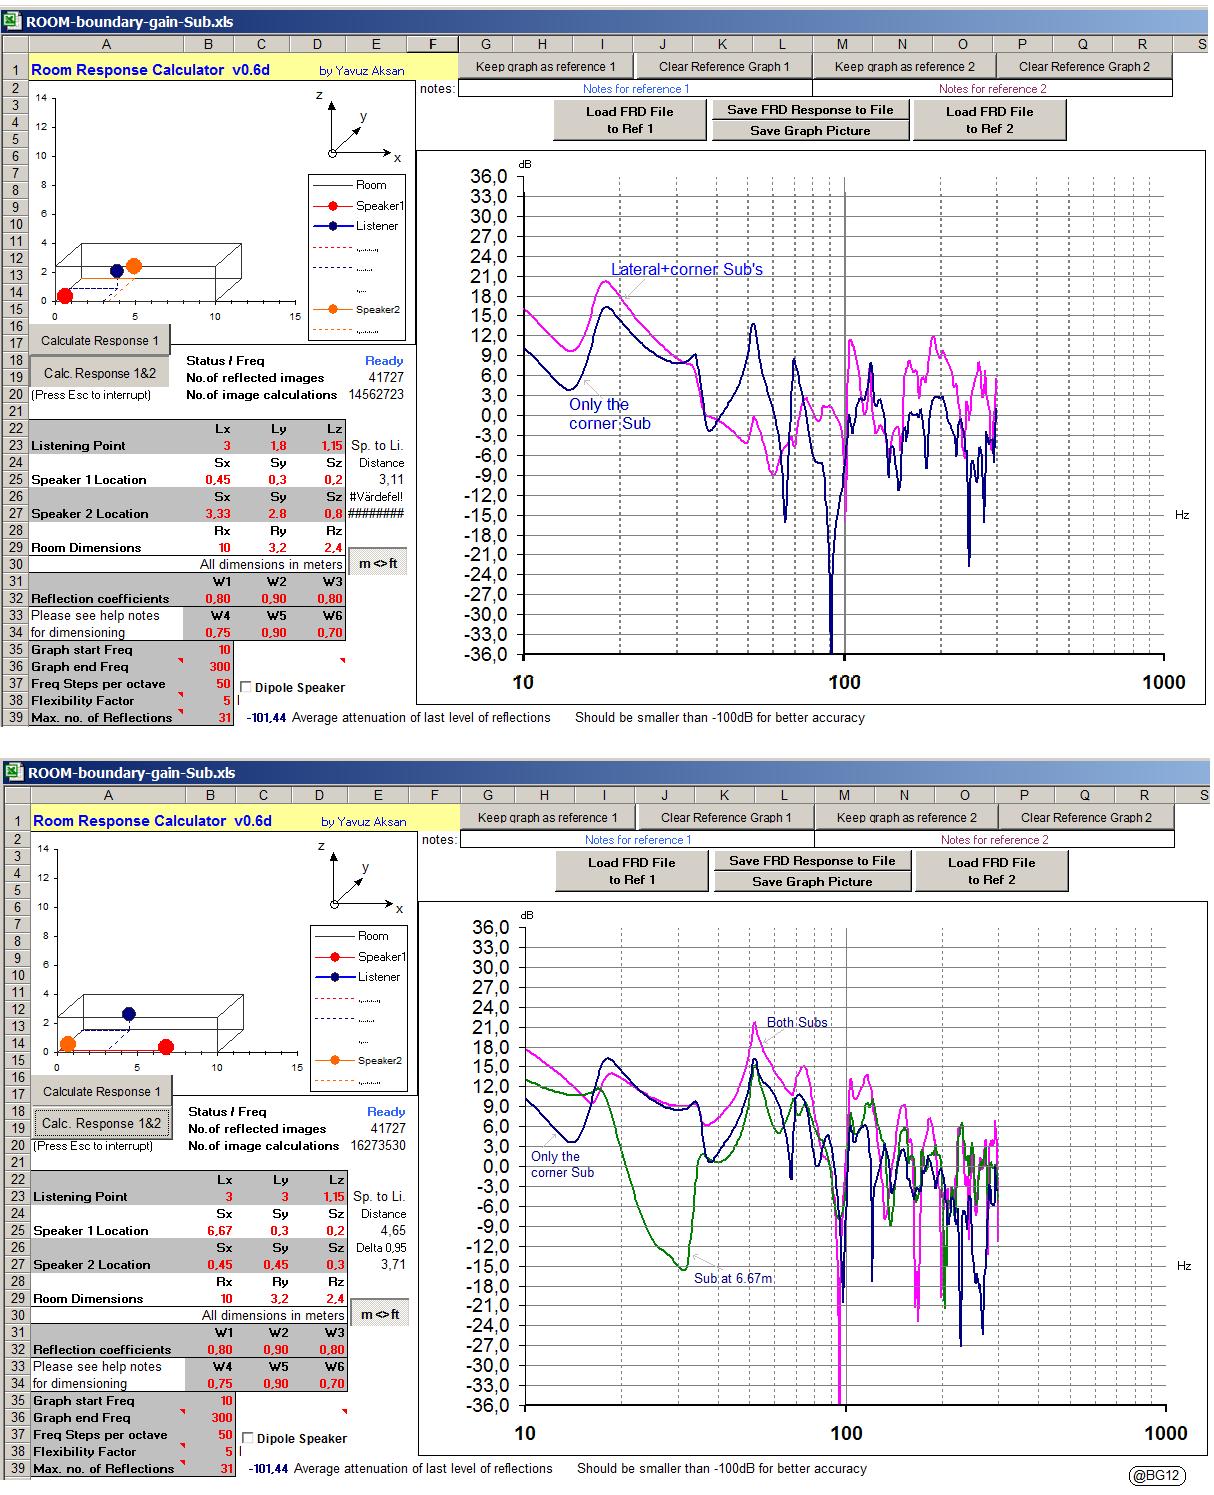
Task: Click 'Sub at 6.67m' label in bottom graph
Action: point(733,1278)
